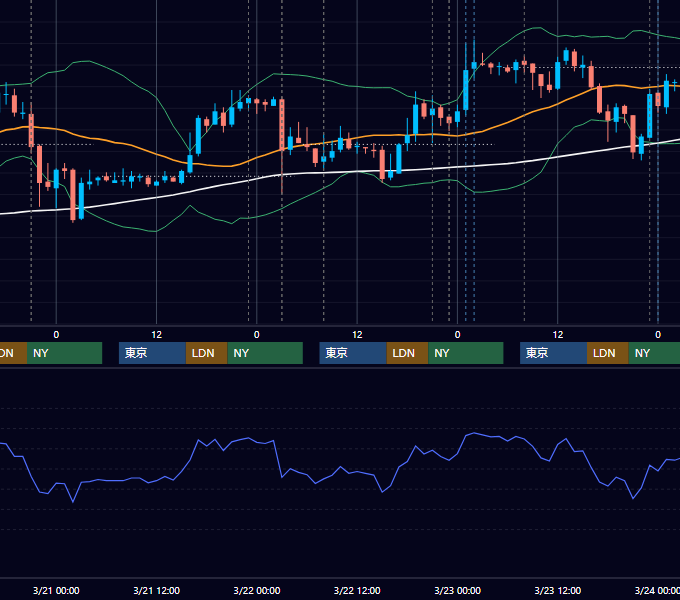Click the 東京 session block for 3/21
Image resolution: width=680 pixels, height=600 pixels.
pos(152,353)
